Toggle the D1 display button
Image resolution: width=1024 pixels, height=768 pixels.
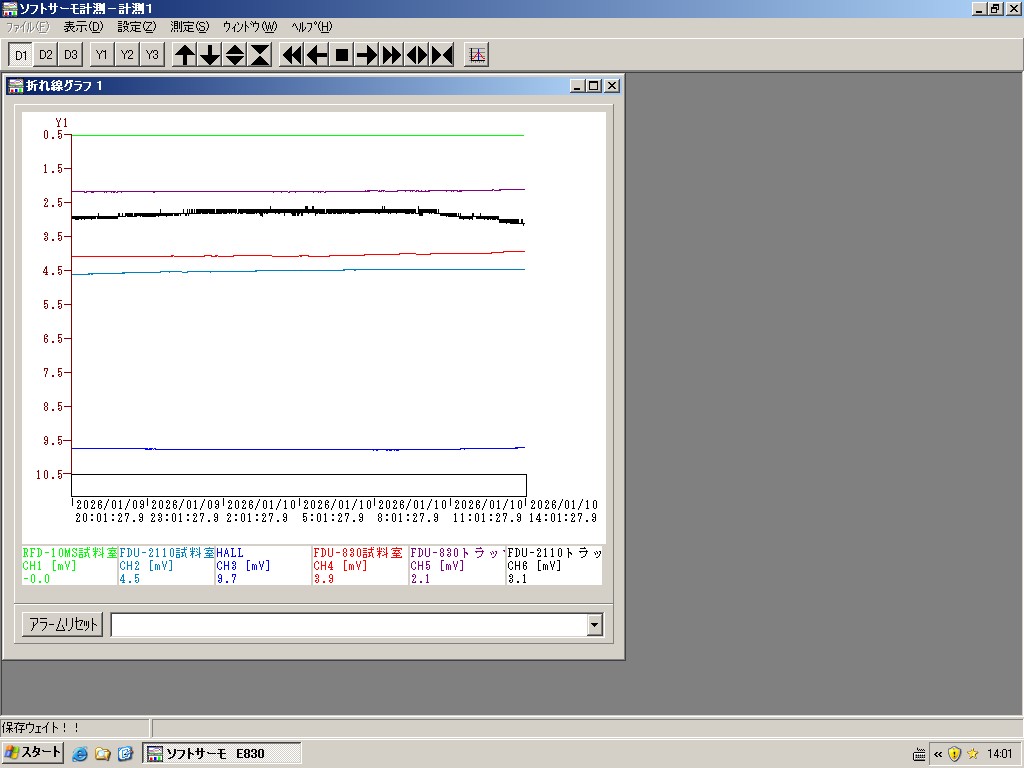pos(21,55)
